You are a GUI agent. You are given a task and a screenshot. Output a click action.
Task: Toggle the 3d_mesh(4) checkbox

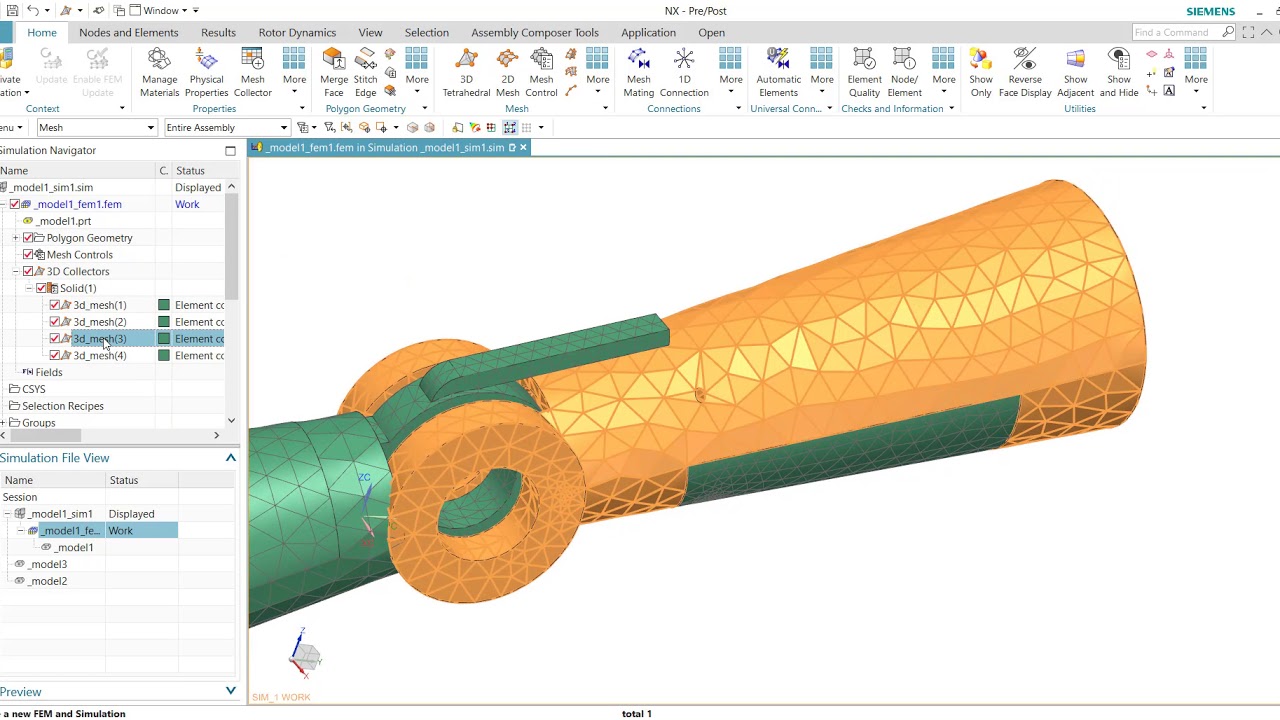coord(55,355)
